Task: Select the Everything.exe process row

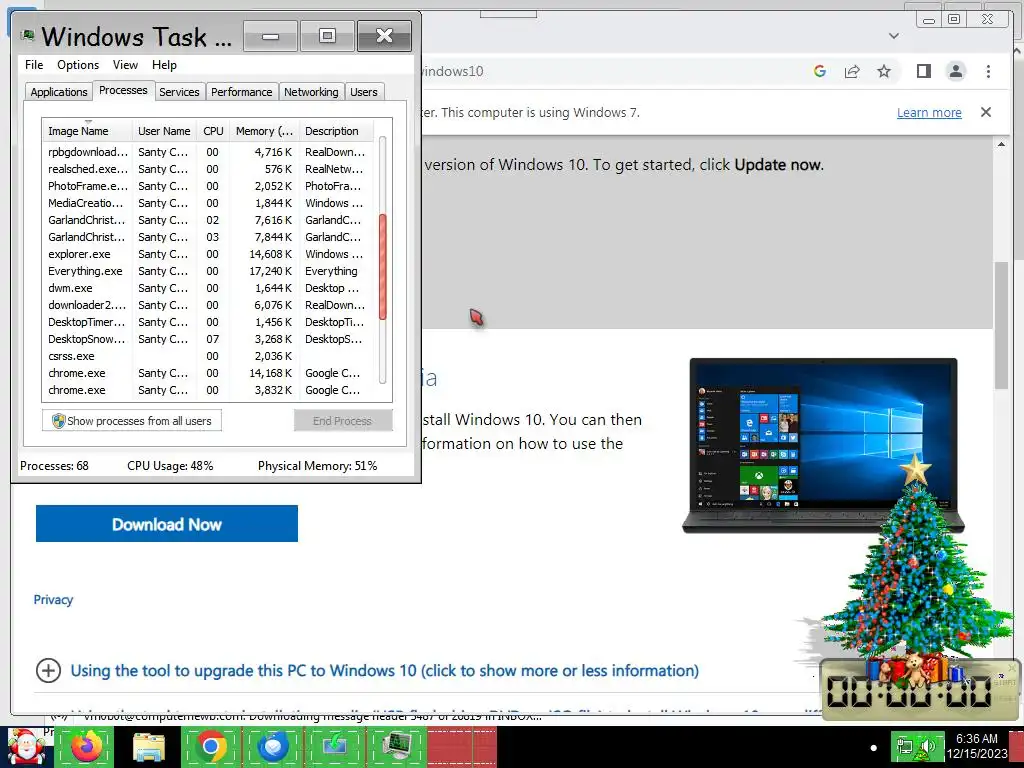Action: coord(208,271)
